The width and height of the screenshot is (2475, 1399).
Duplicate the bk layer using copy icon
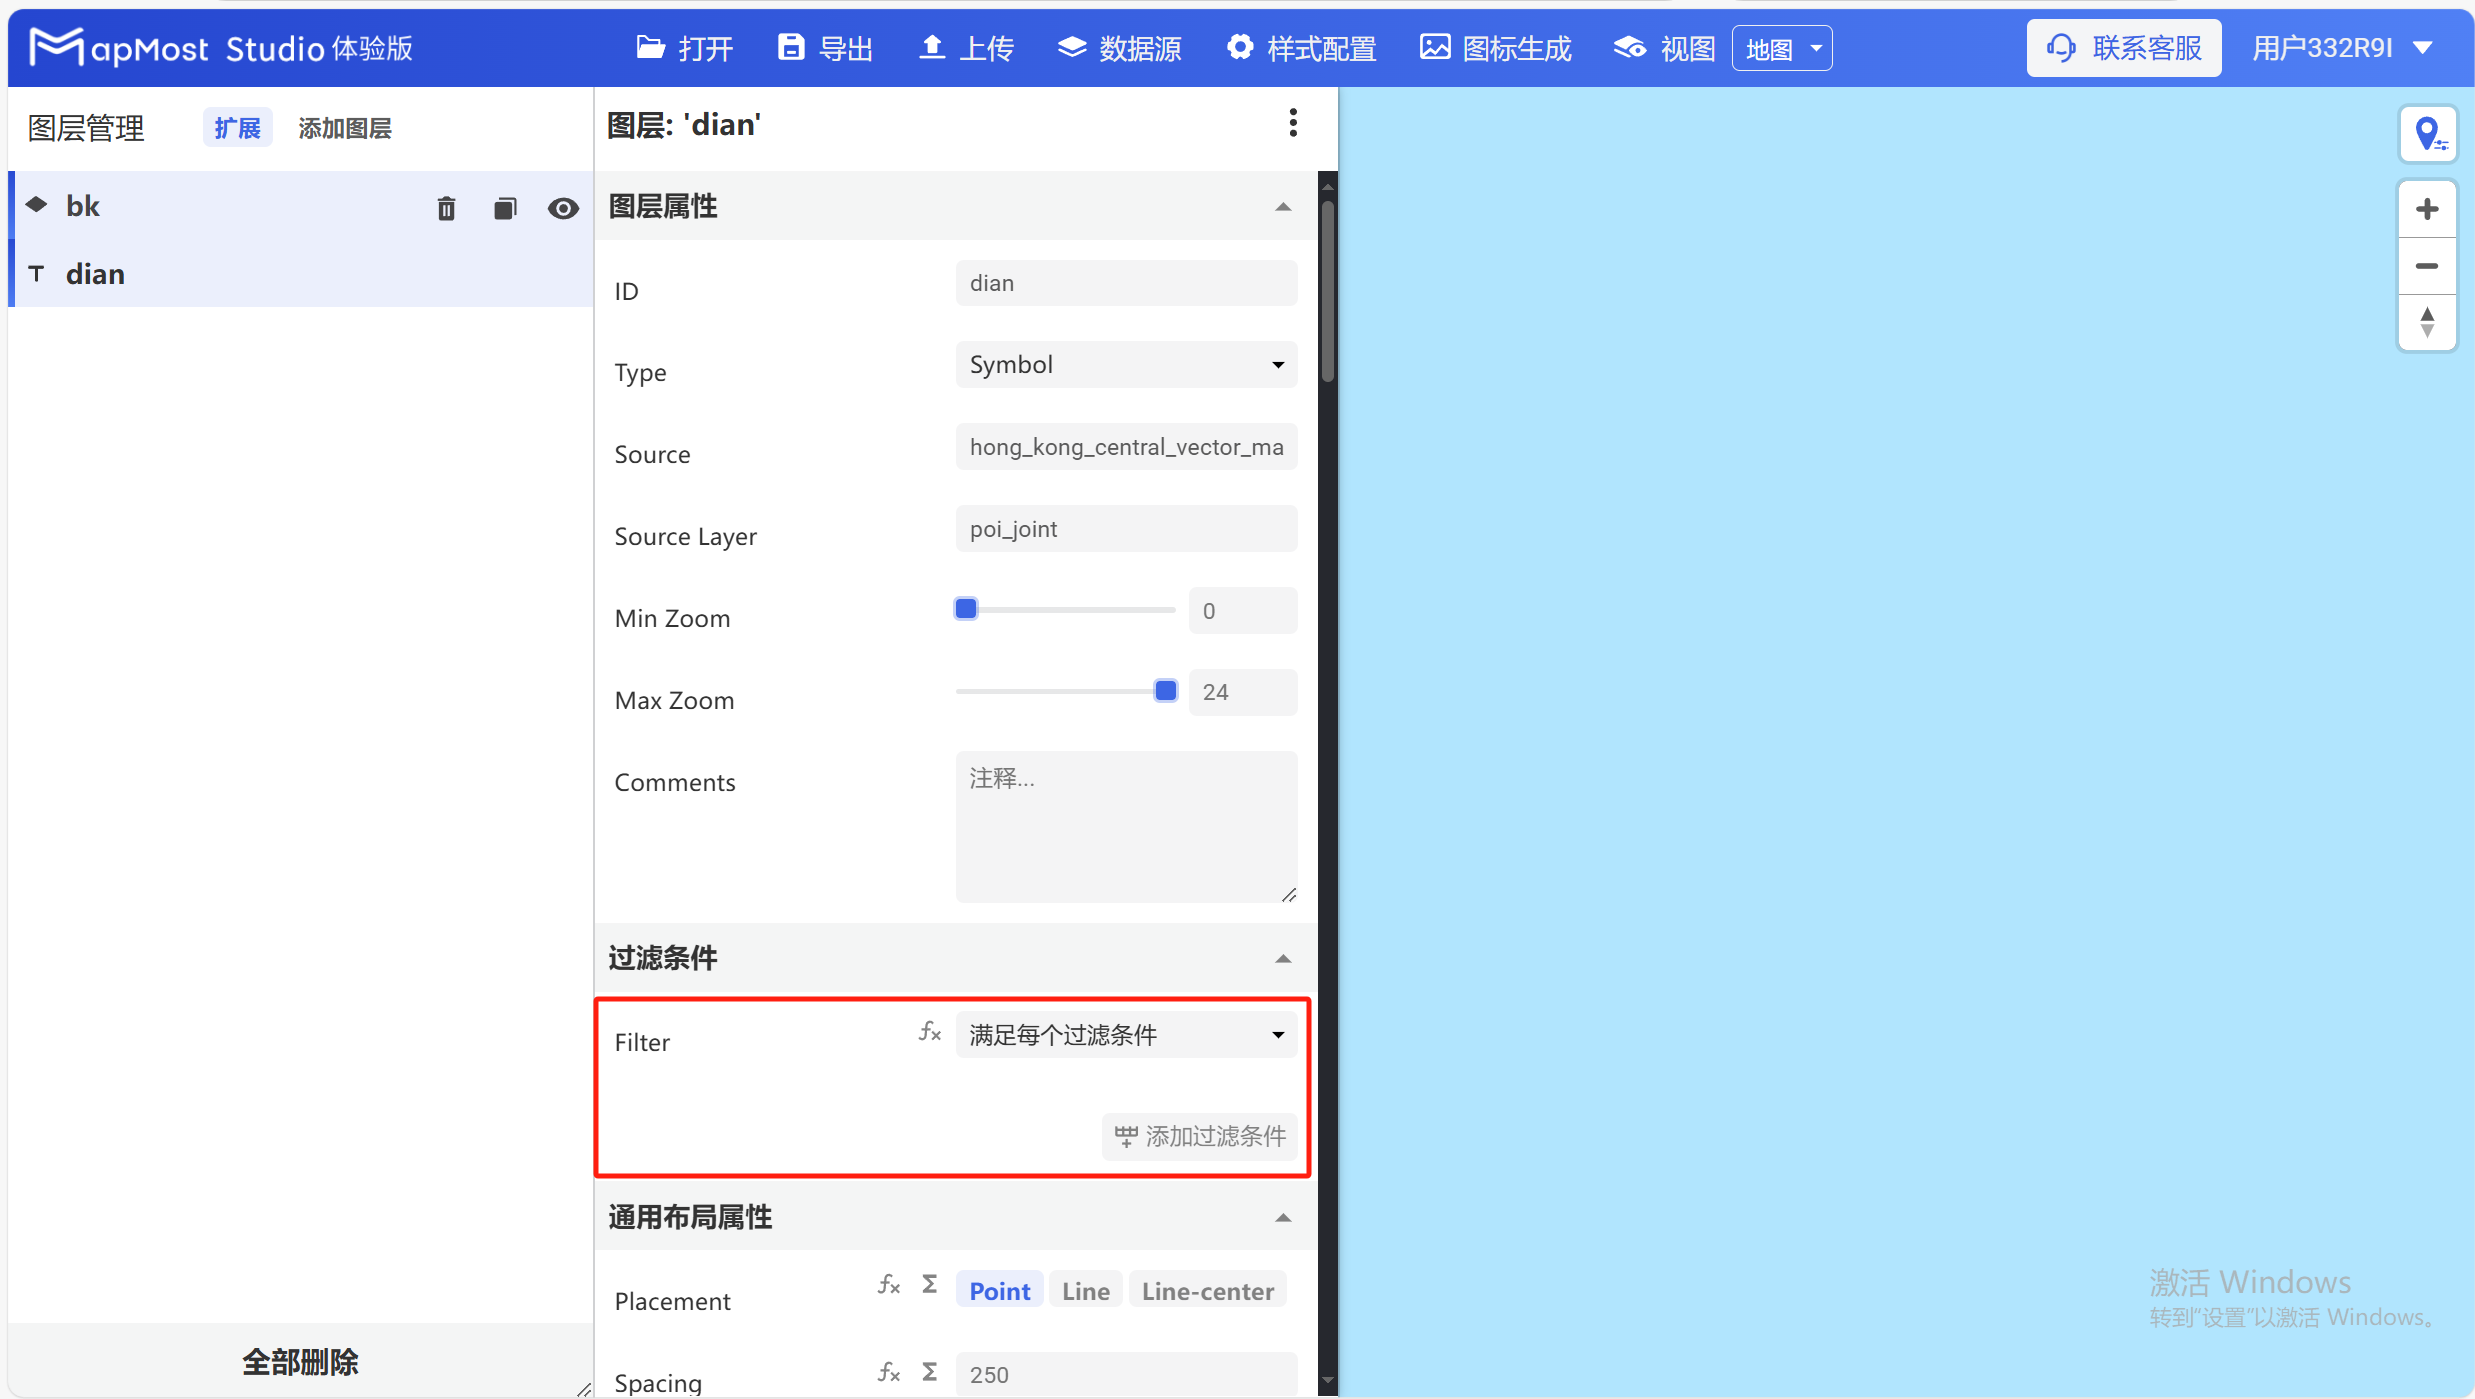pos(504,208)
